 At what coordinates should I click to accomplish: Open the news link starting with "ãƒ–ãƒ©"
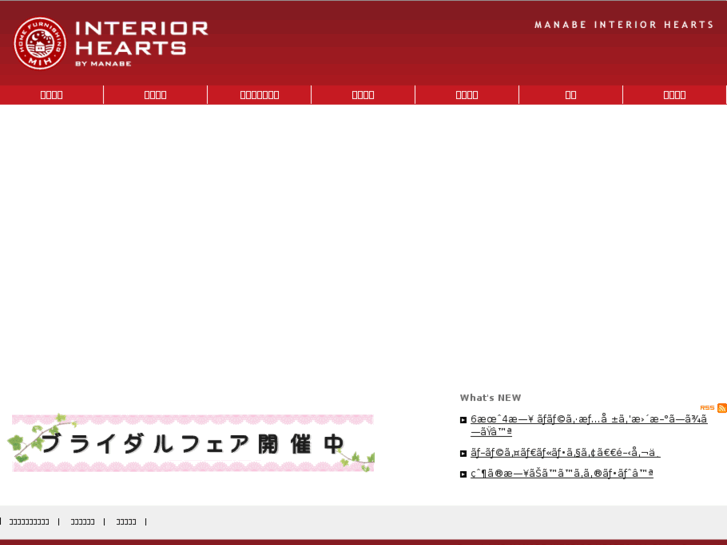(565, 452)
